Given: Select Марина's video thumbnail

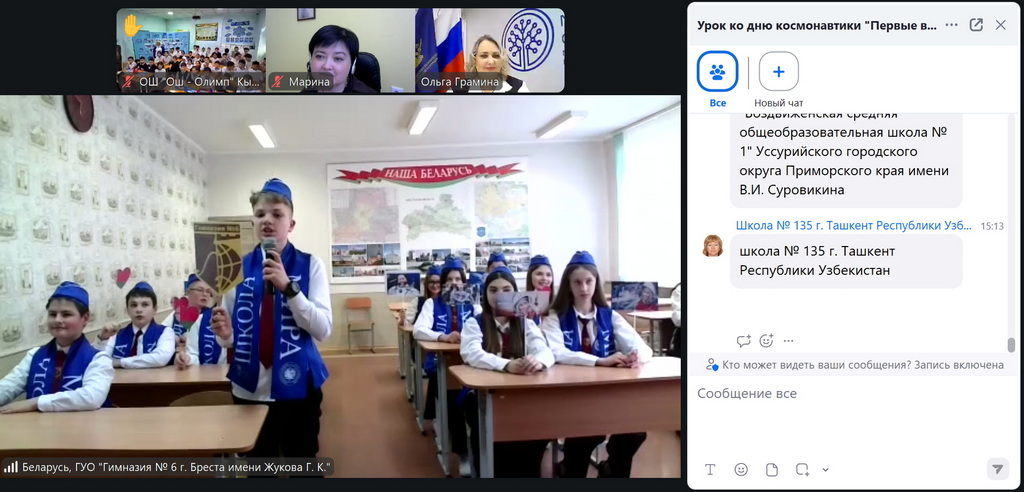Looking at the screenshot, I should click(x=339, y=51).
